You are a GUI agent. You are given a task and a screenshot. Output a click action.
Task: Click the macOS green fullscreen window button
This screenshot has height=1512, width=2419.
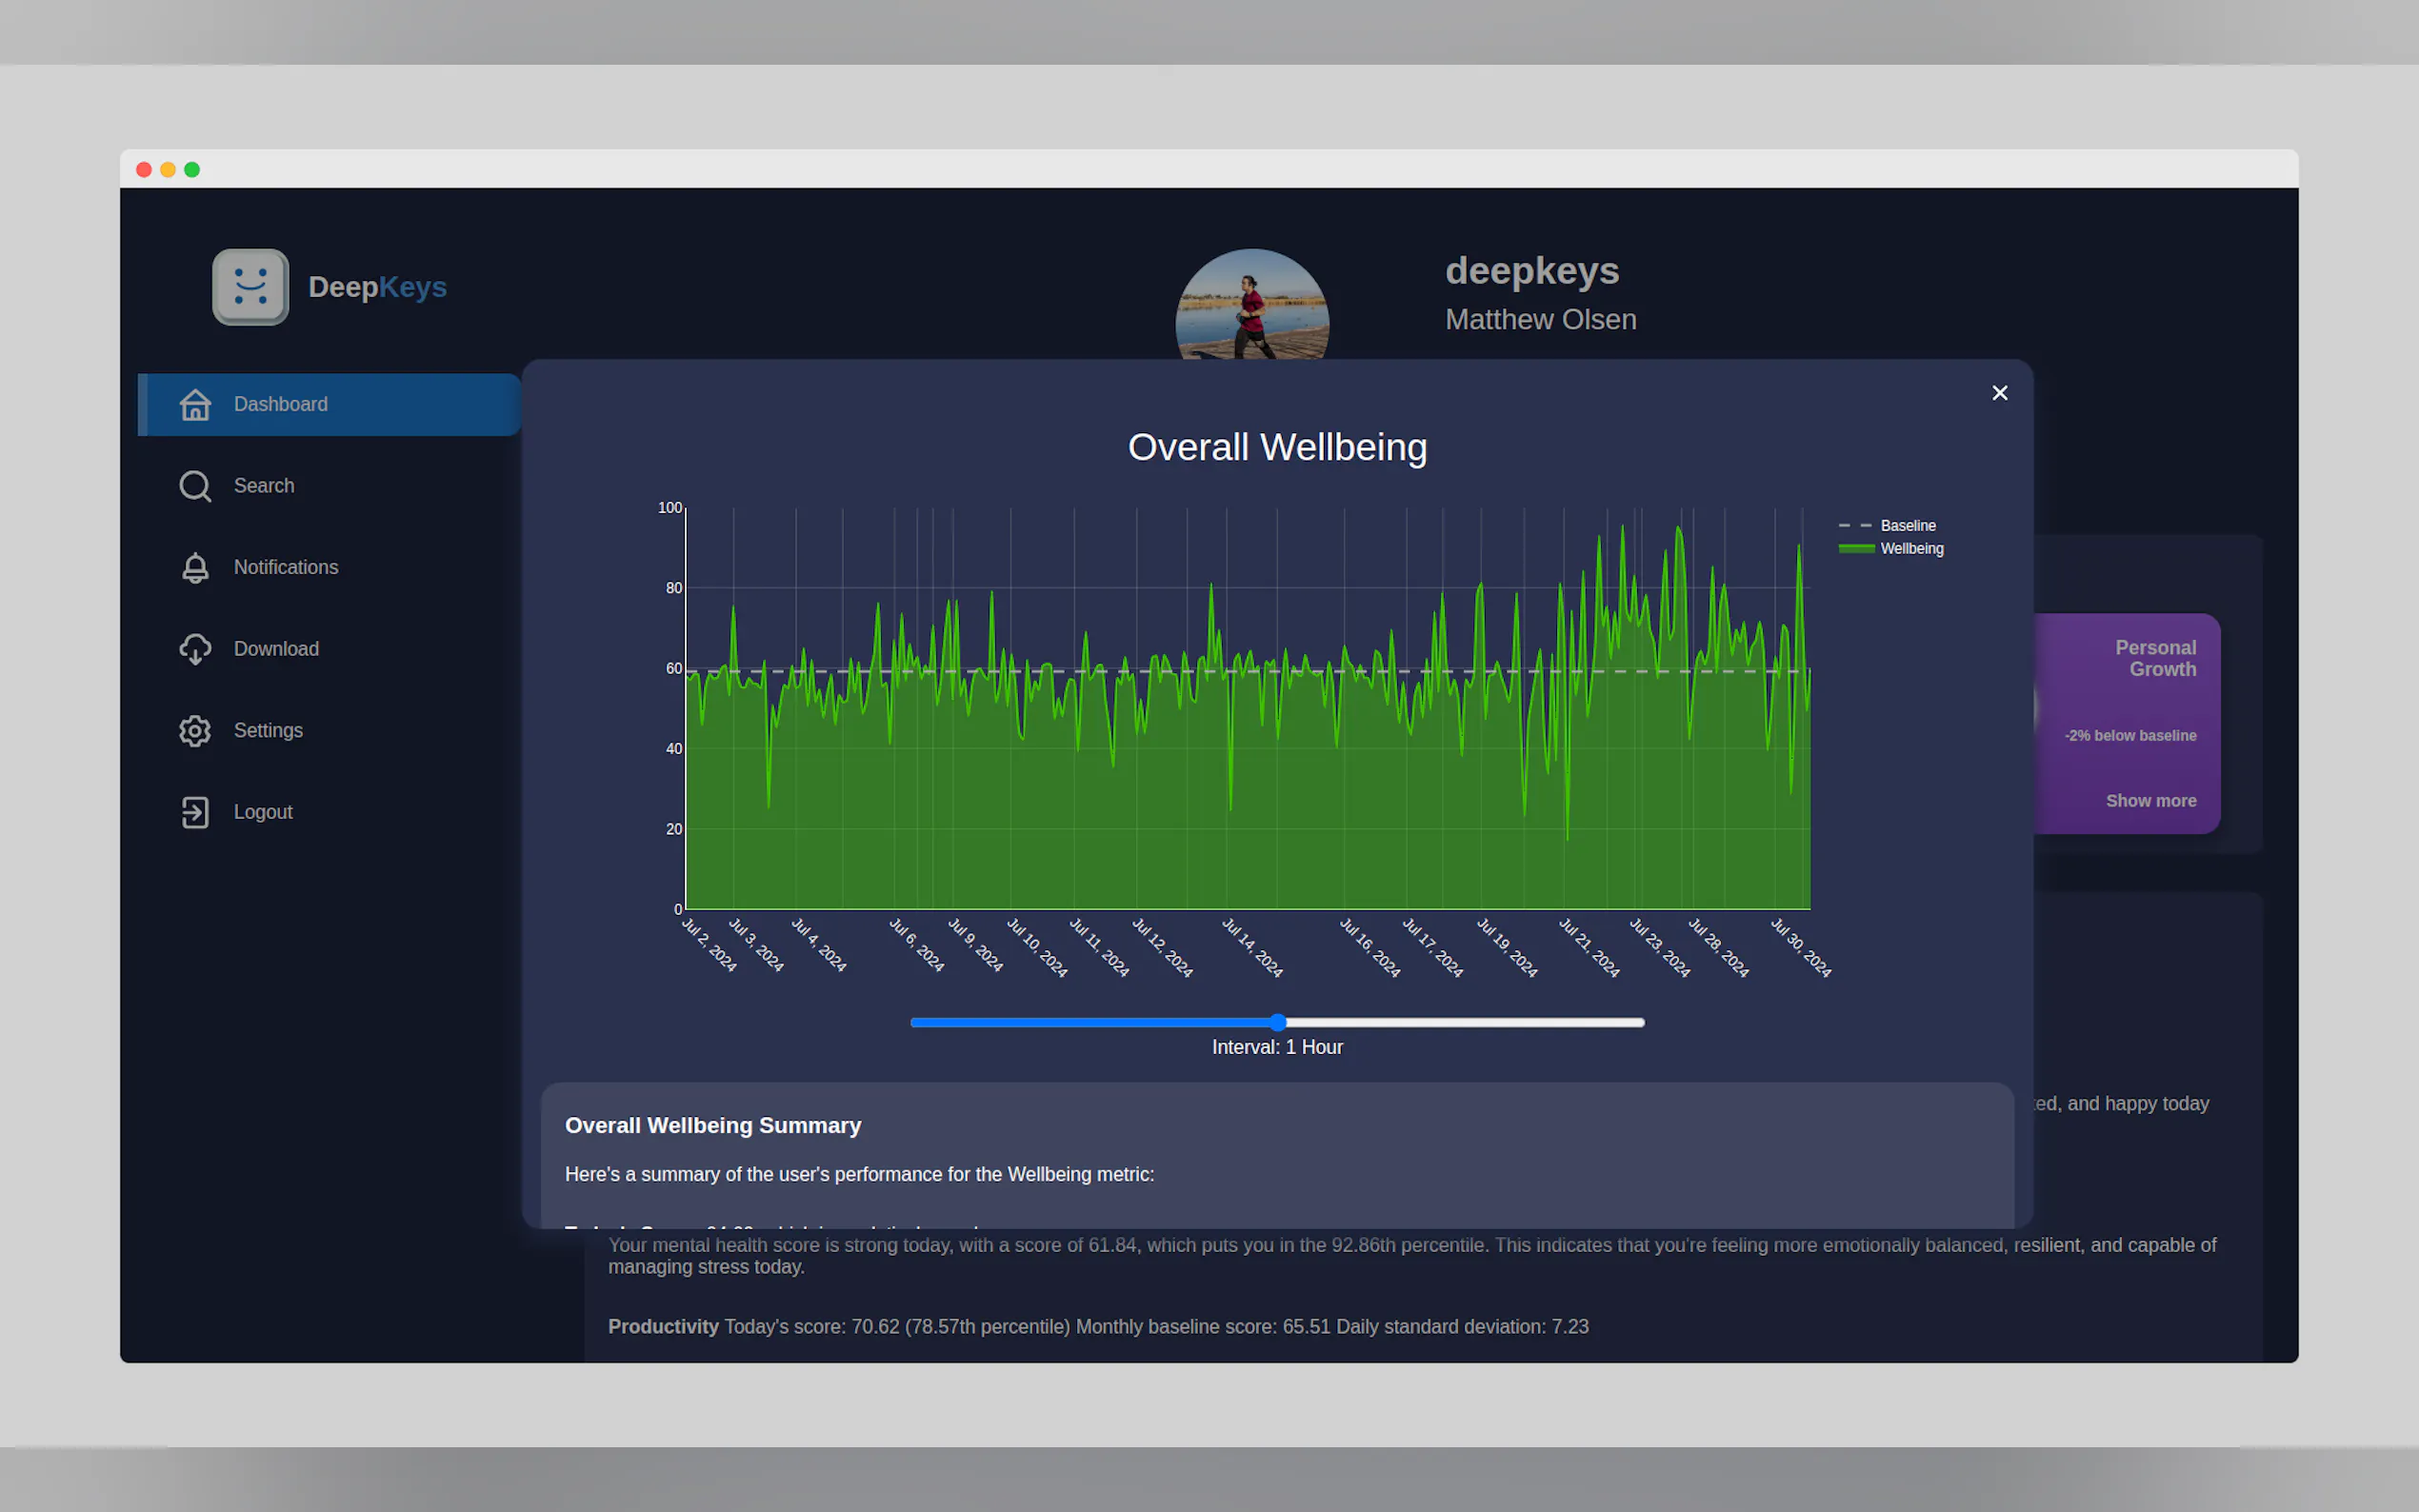[192, 170]
